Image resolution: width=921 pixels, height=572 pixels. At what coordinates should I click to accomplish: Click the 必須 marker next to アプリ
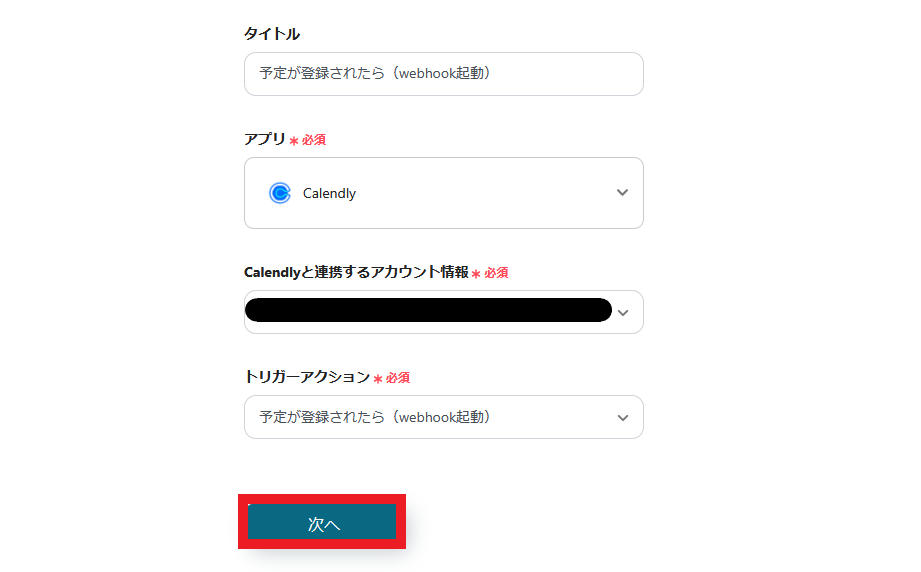pyautogui.click(x=314, y=140)
